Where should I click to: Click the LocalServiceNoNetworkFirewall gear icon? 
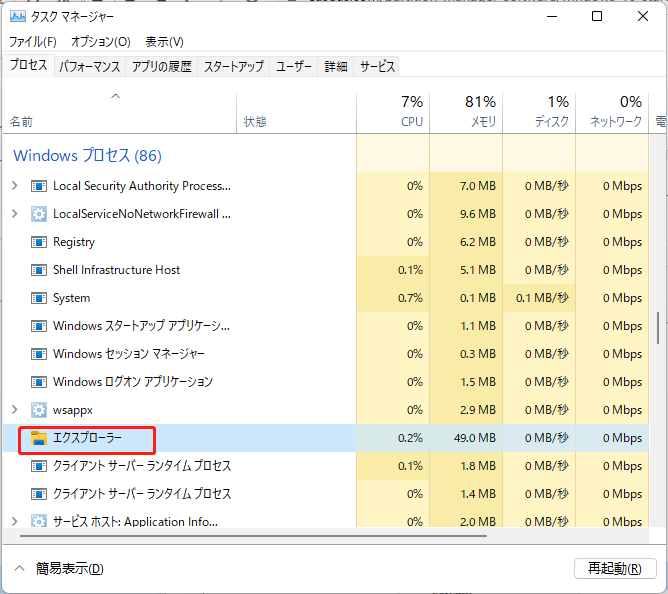39,214
